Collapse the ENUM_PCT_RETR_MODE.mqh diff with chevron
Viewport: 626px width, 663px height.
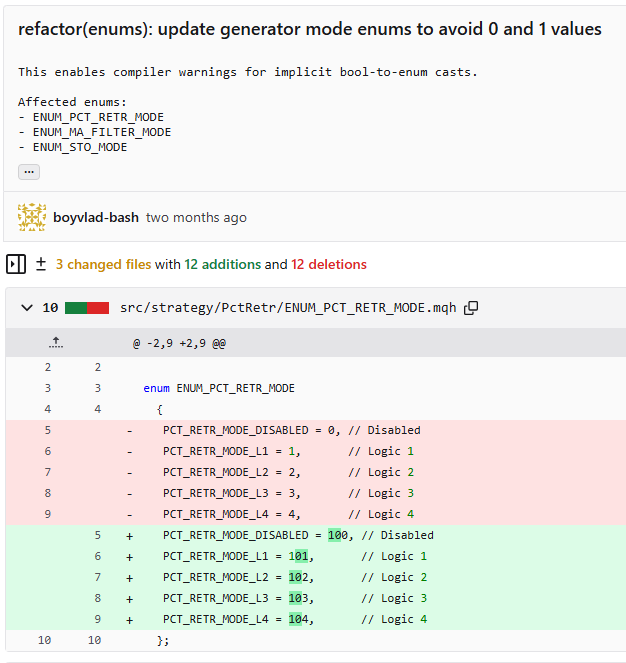coord(26,308)
